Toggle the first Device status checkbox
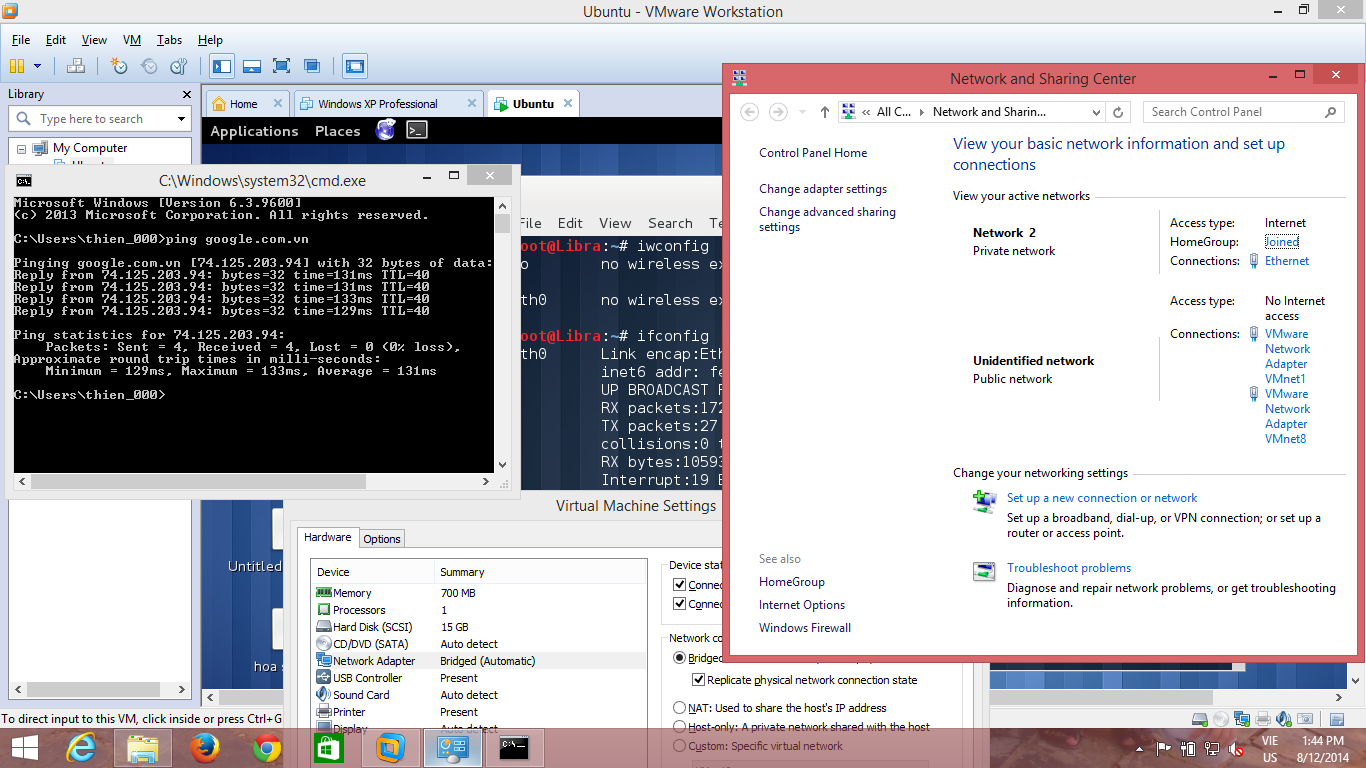 pos(679,585)
